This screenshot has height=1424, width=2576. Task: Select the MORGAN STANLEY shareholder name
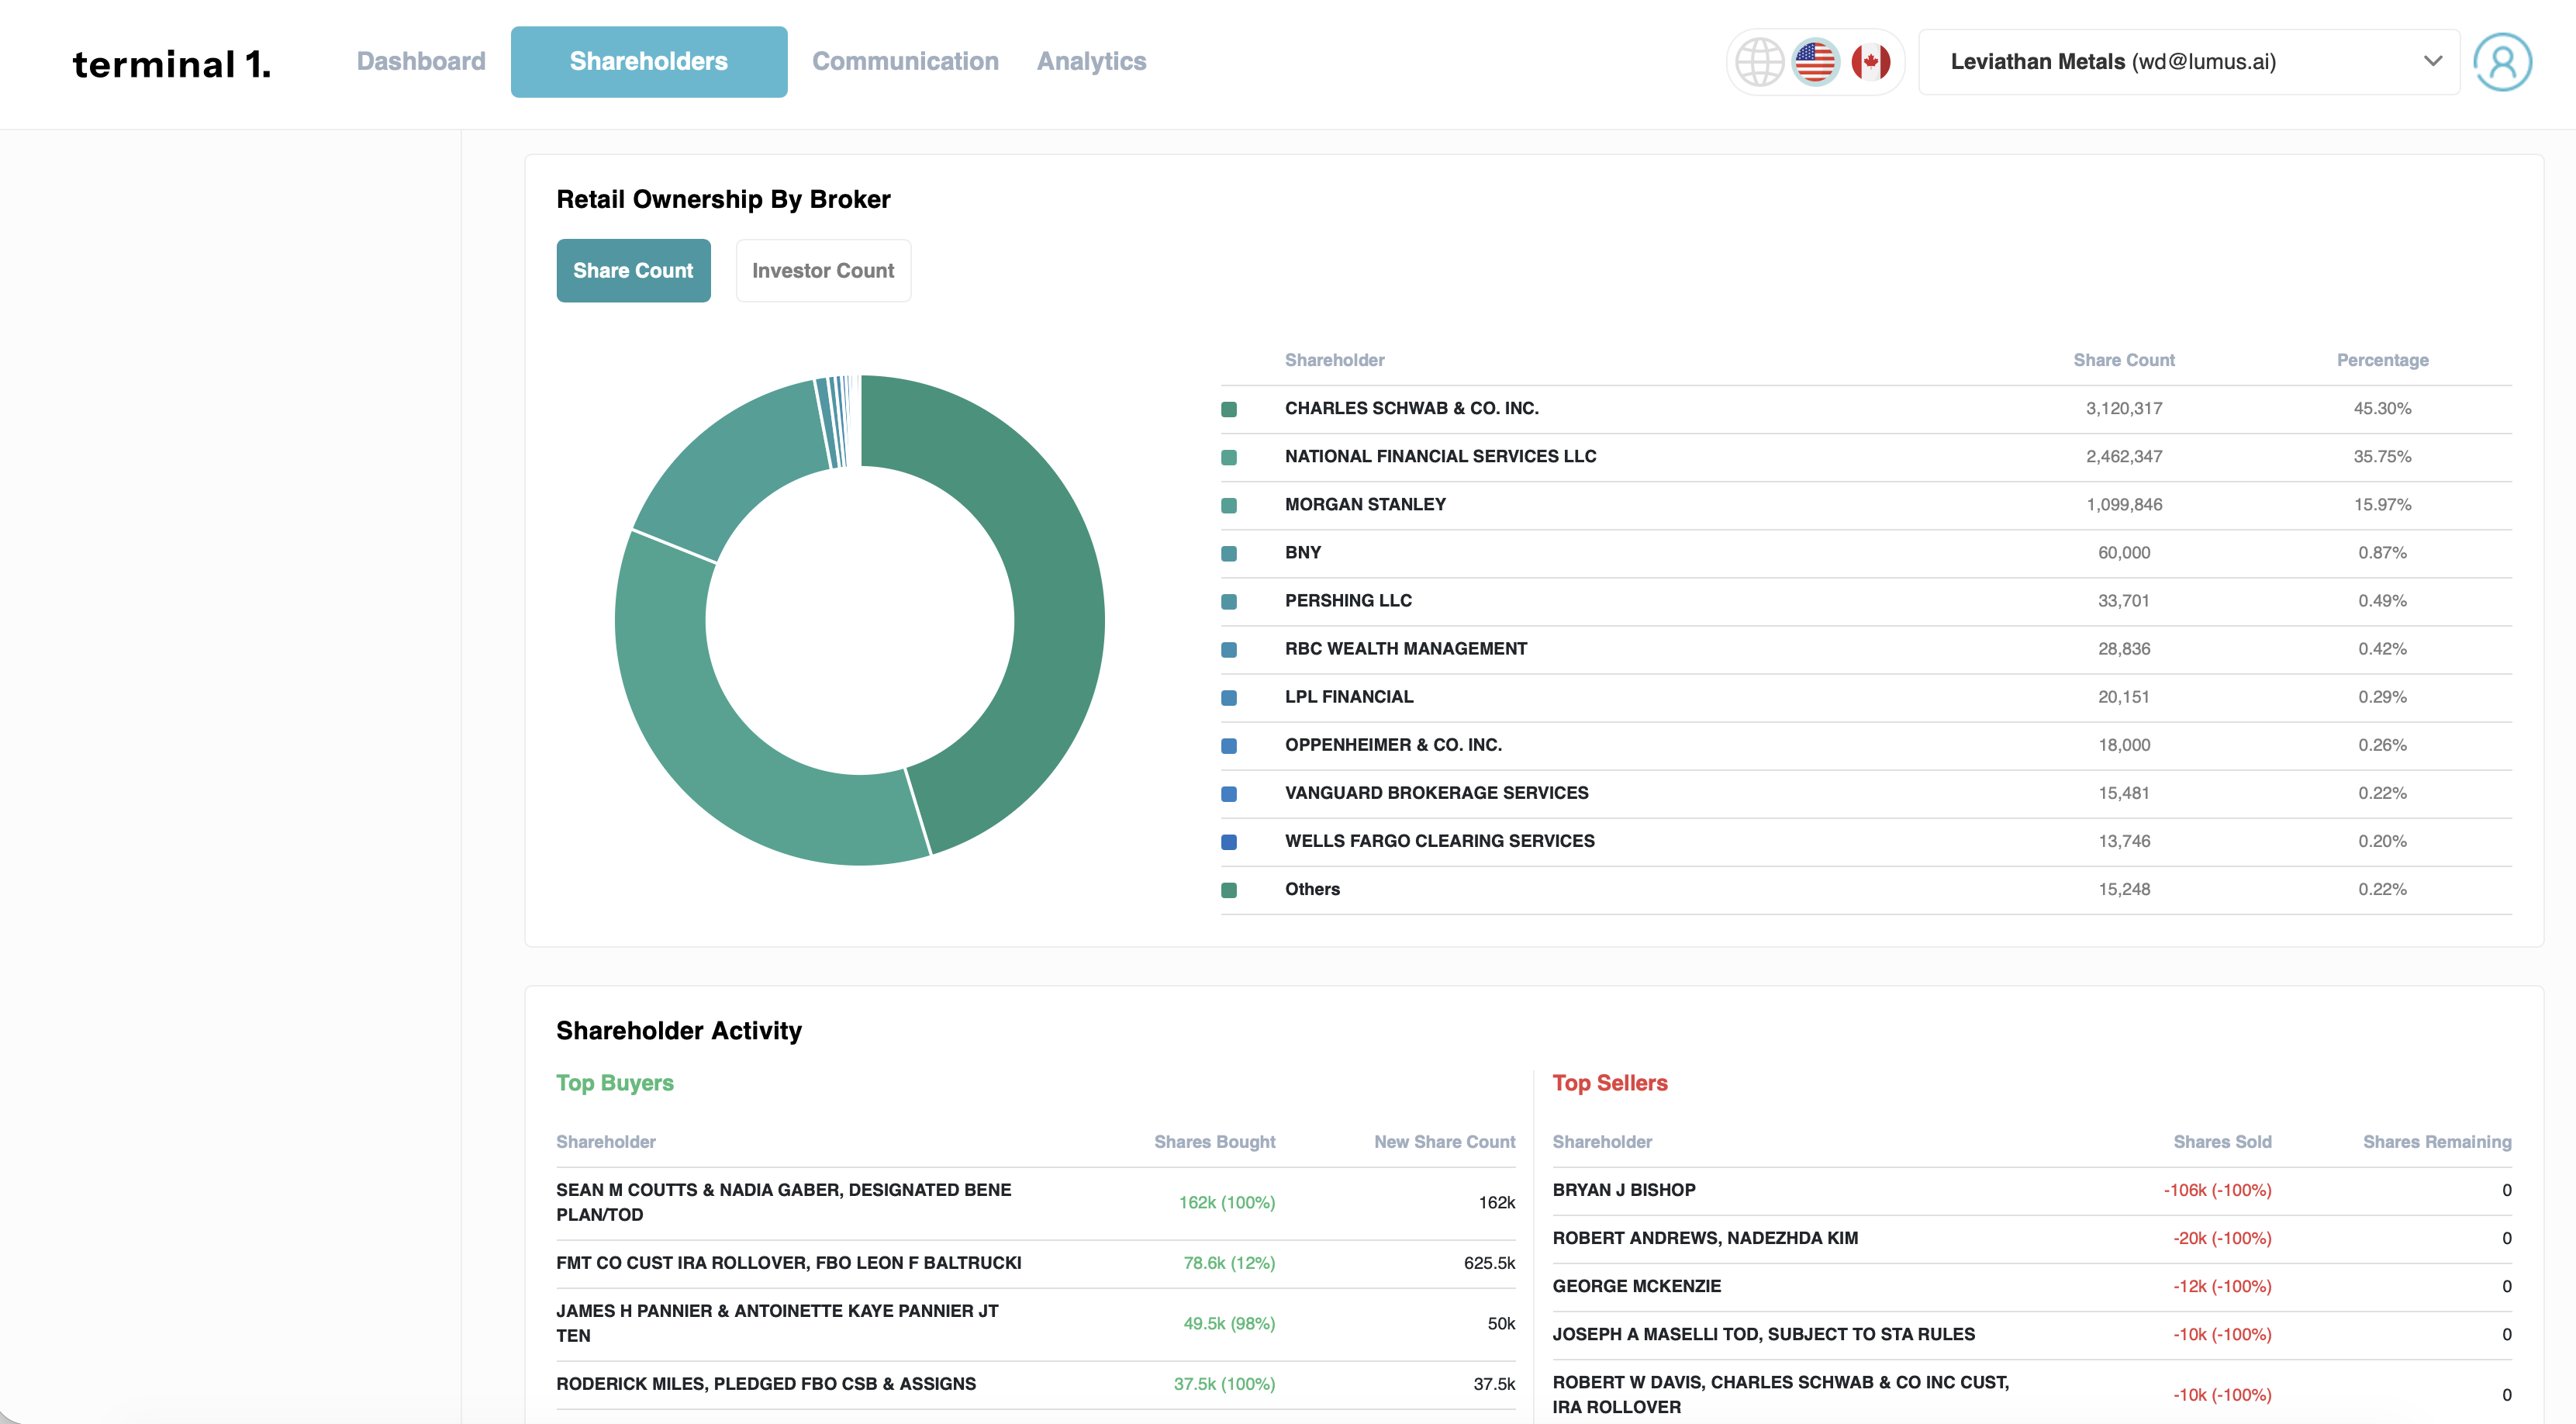click(x=1365, y=504)
